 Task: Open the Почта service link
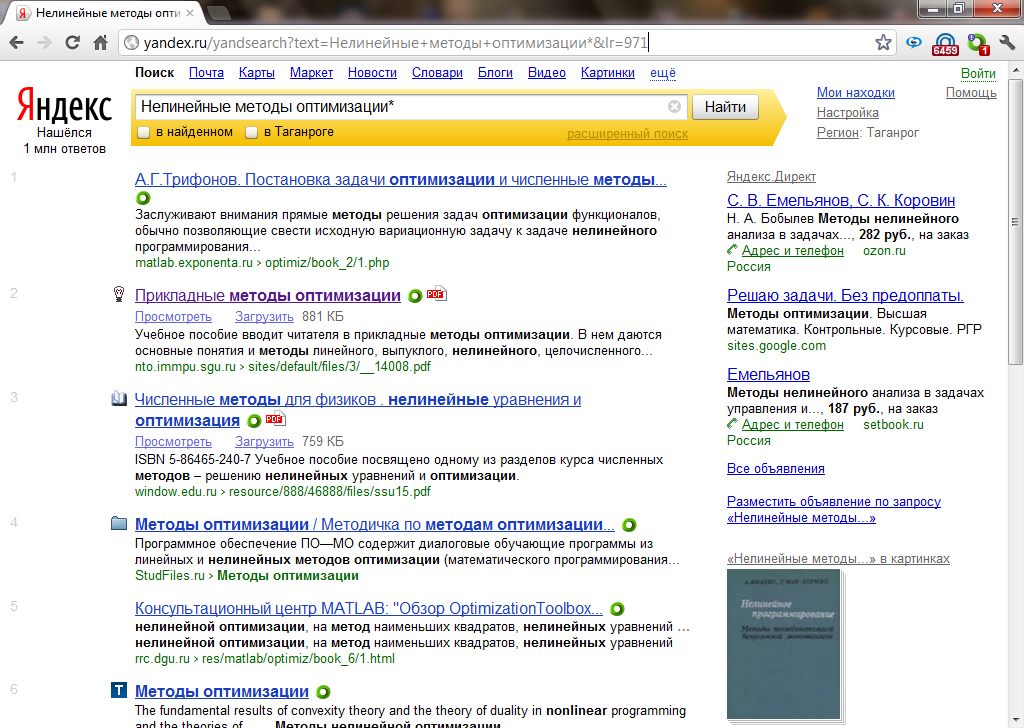click(x=206, y=72)
